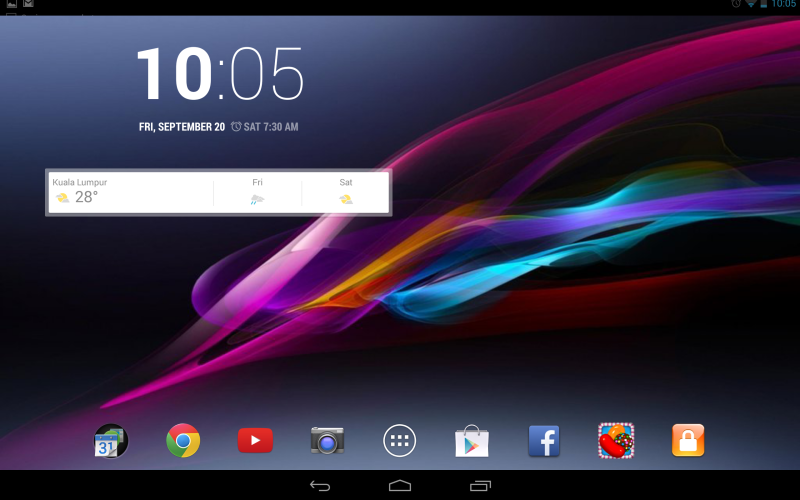The height and width of the screenshot is (500, 800).
Task: Open the Calendar app in the dock
Action: (110, 441)
